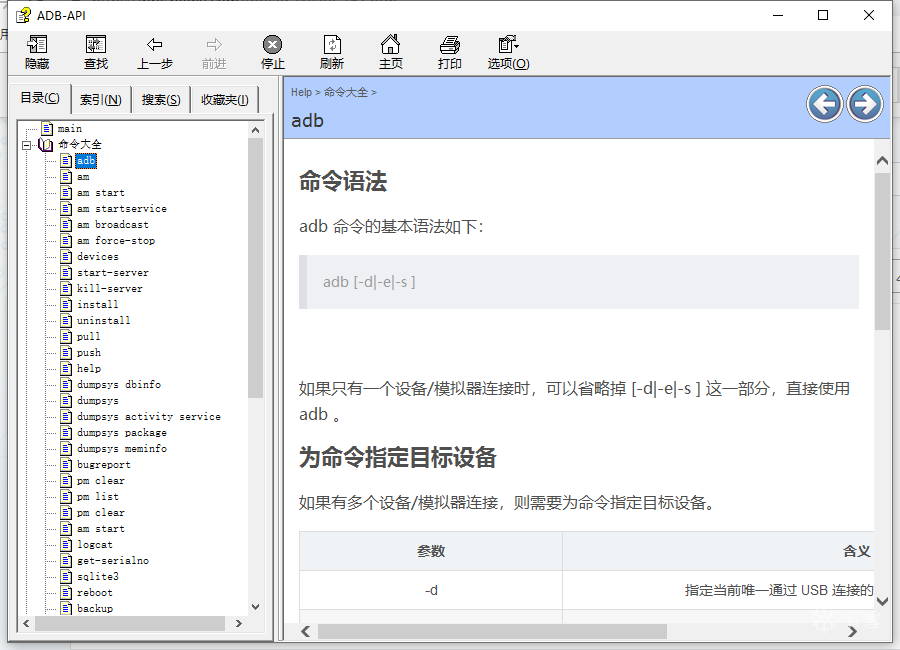Click the ADB-API title bar app icon
Viewport: 900px width, 650px height.
click(x=23, y=15)
